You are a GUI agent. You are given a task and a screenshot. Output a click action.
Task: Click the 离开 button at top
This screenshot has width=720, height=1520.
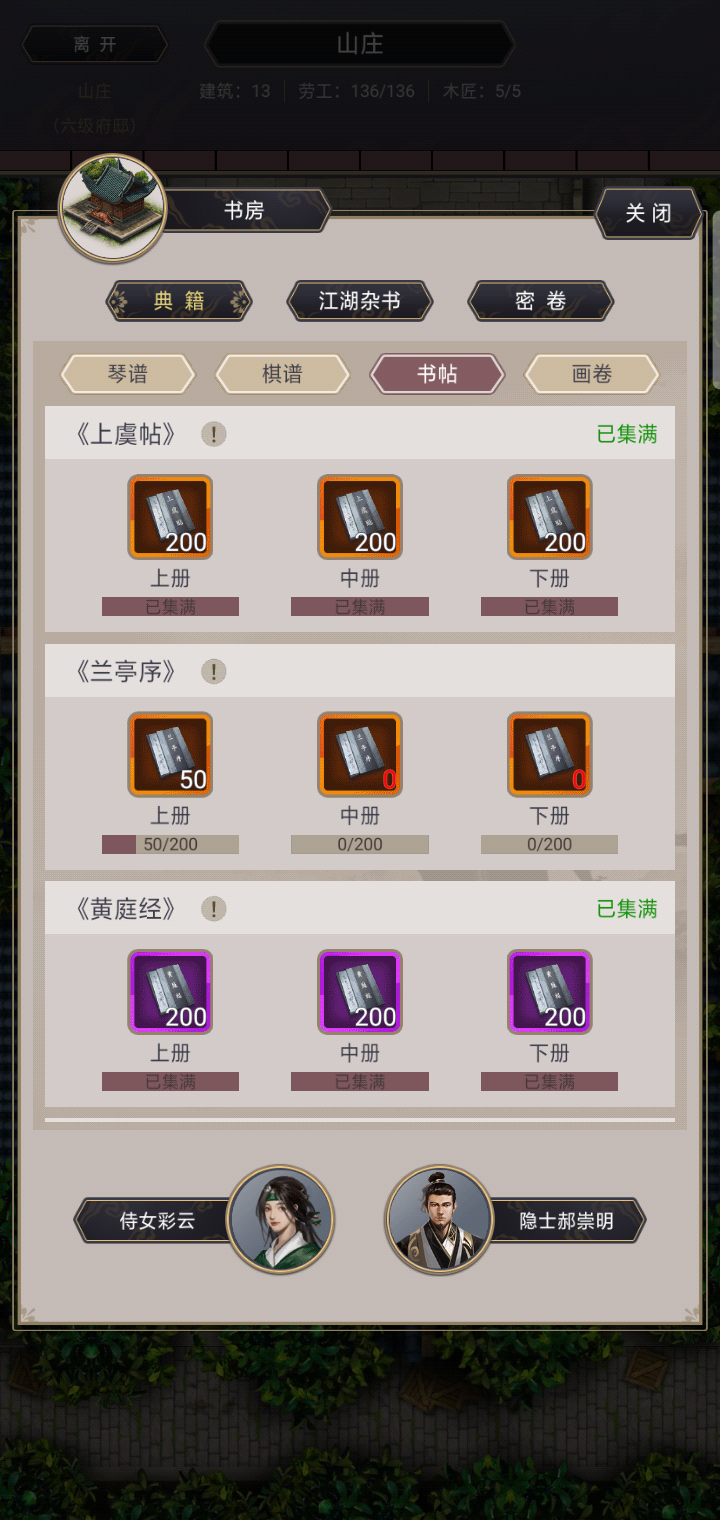[x=95, y=44]
